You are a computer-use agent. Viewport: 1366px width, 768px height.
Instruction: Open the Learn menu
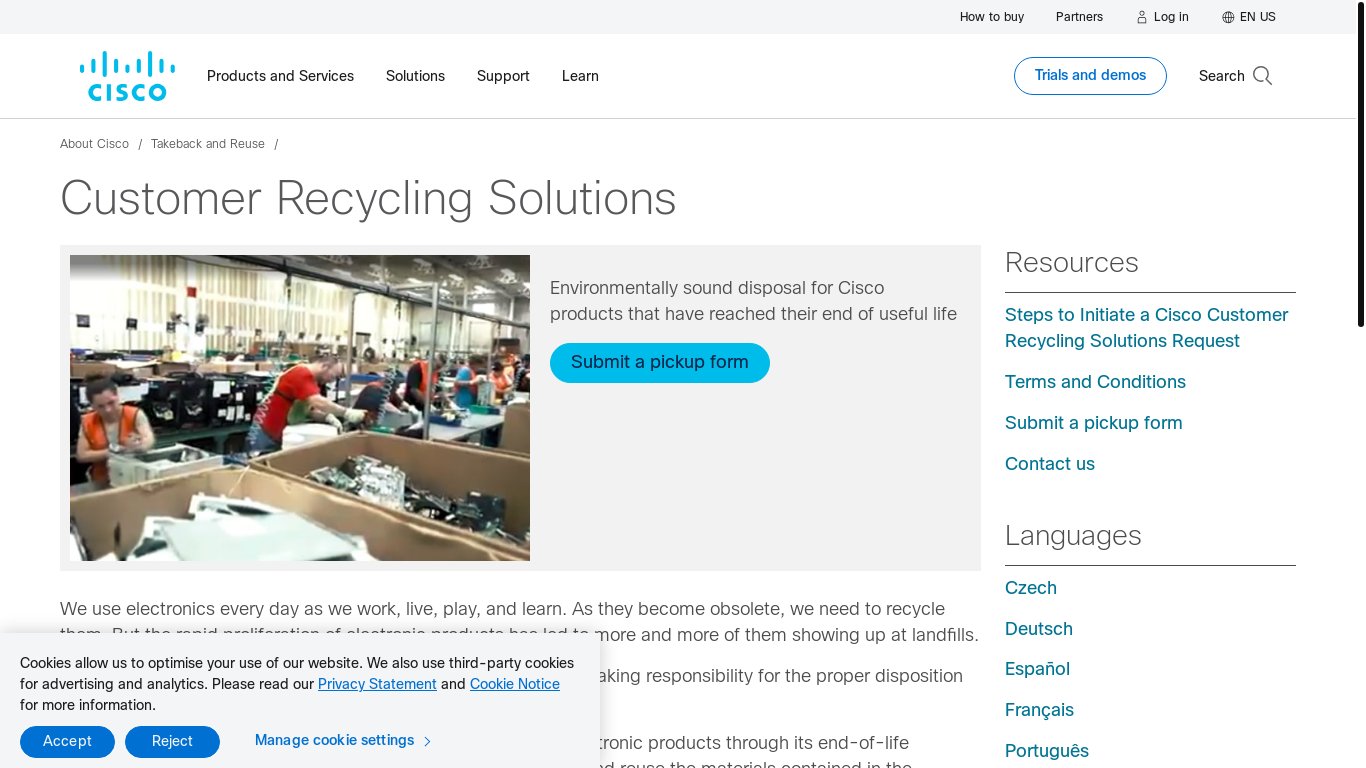pos(580,76)
